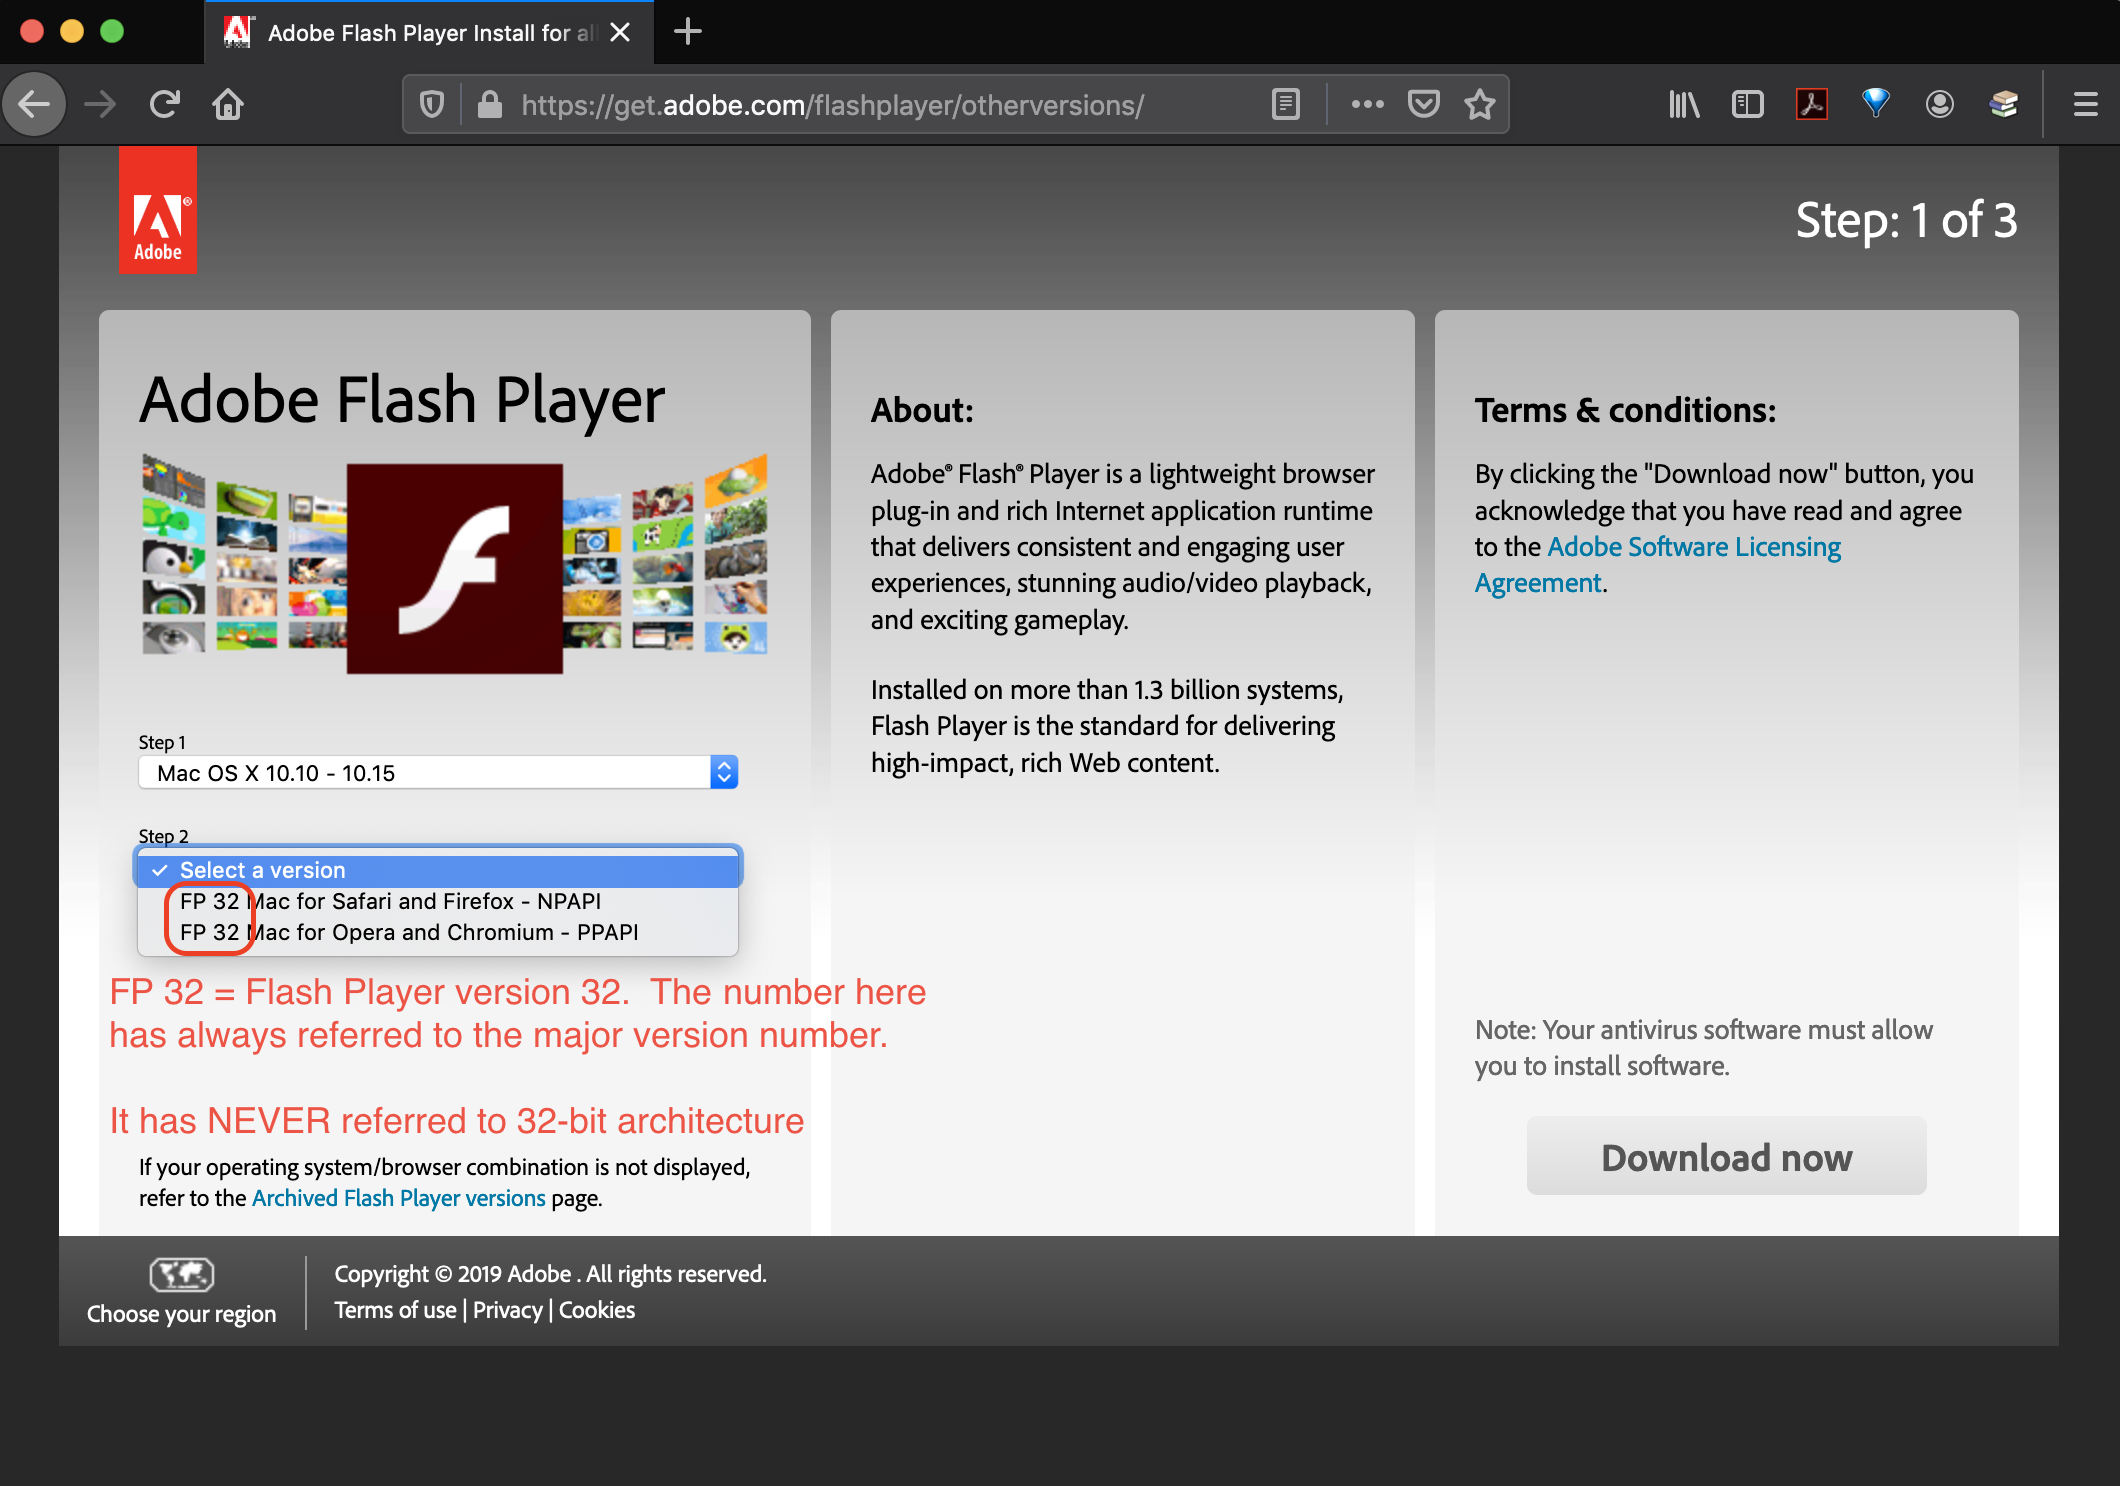Bookmark this page with the star icon
Image resolution: width=2120 pixels, height=1486 pixels.
(1480, 104)
